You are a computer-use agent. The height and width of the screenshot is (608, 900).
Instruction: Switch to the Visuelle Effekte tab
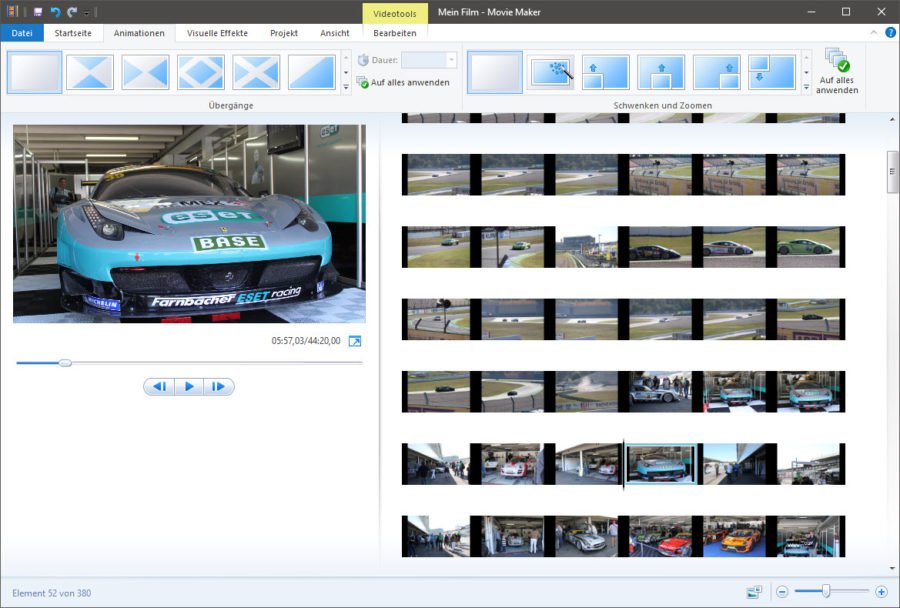(217, 33)
